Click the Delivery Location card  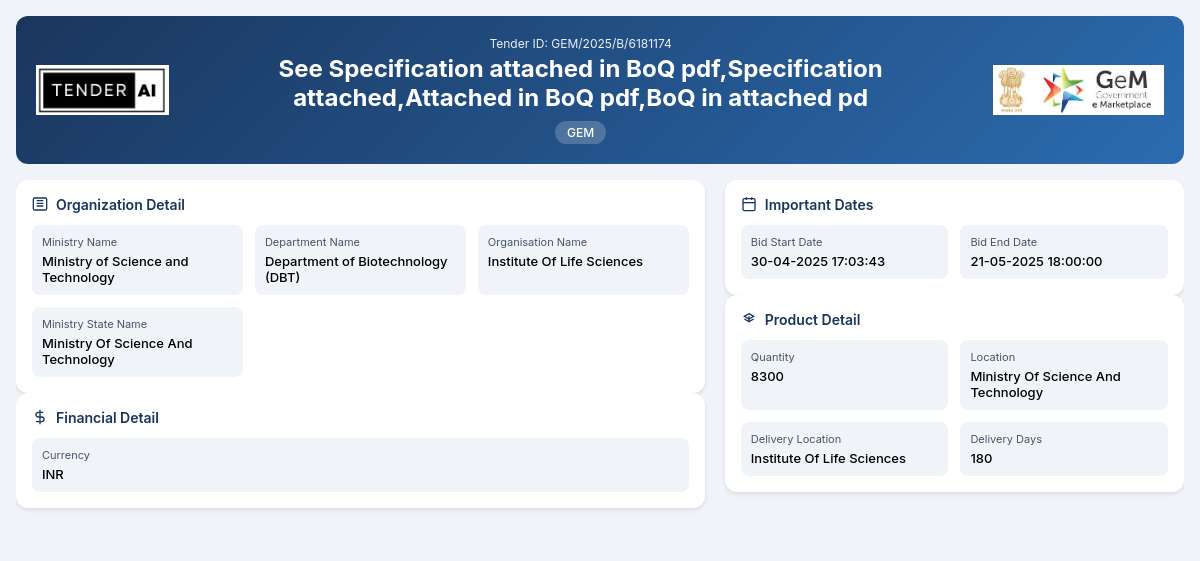(844, 449)
